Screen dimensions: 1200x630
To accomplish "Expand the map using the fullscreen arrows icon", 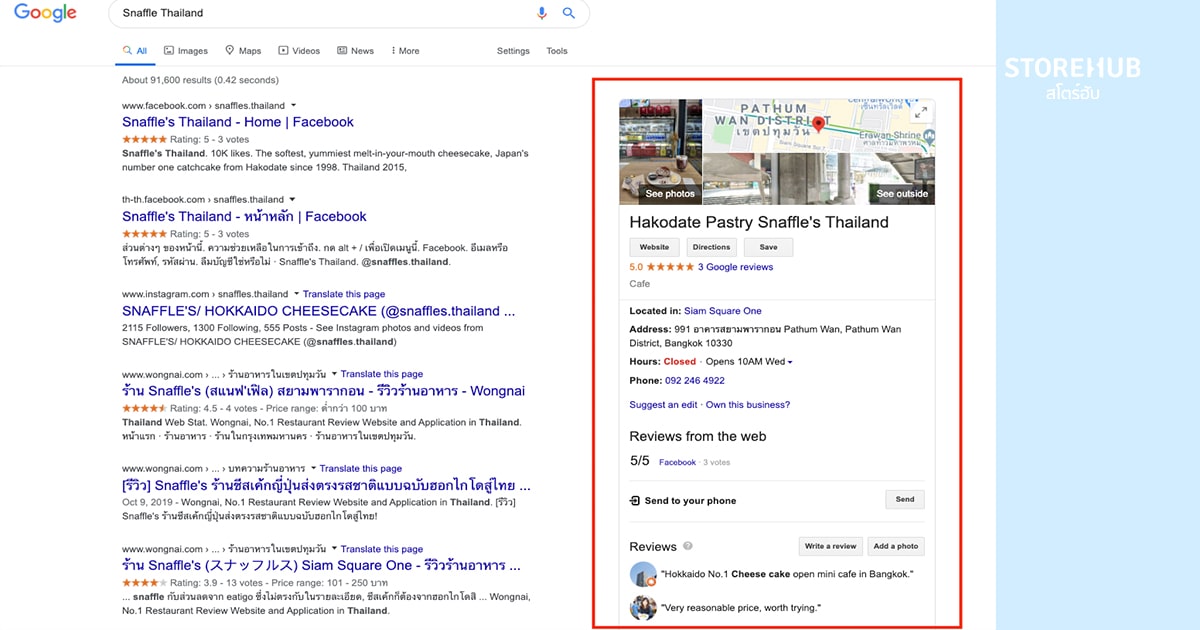I will click(x=923, y=113).
